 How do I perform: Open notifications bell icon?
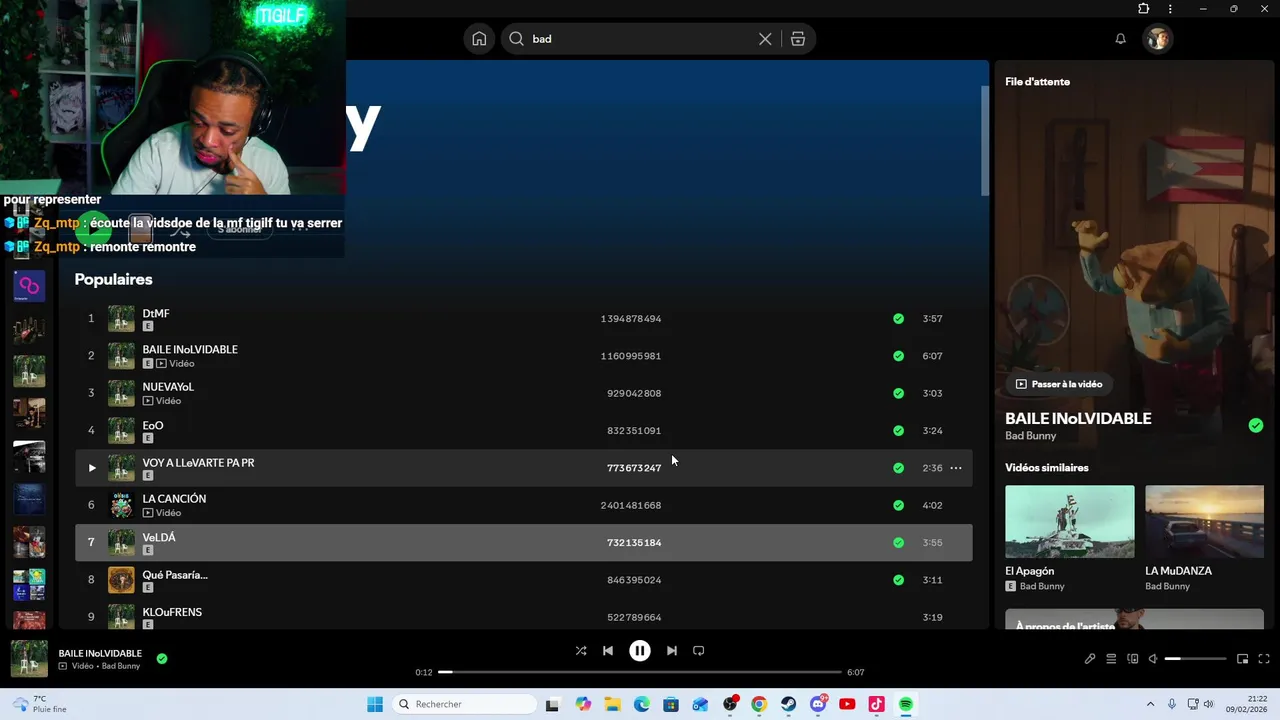point(1121,39)
